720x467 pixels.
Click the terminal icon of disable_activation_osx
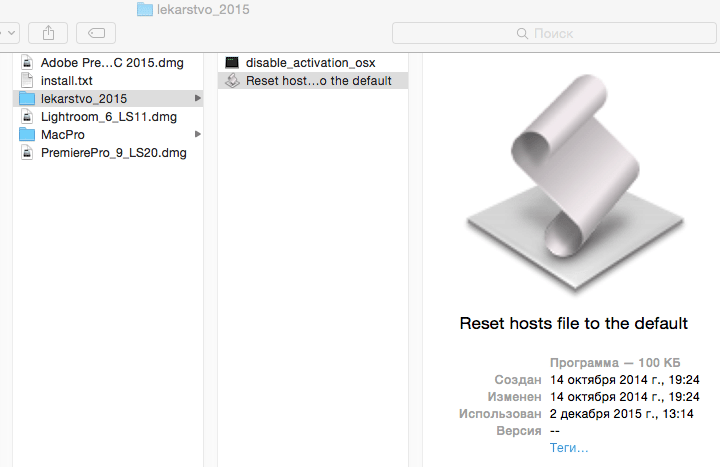[x=232, y=62]
